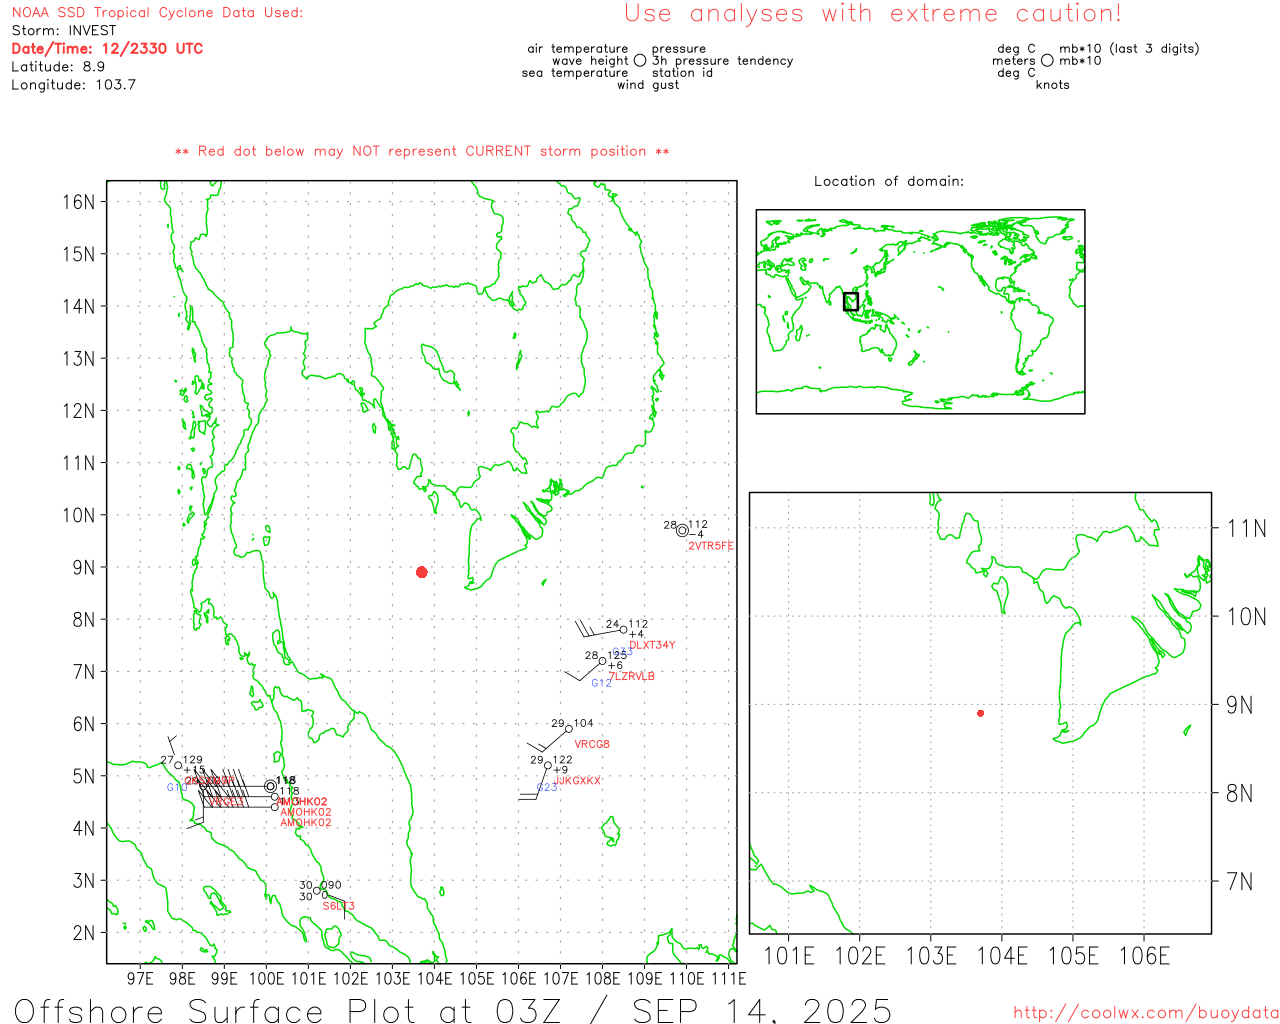Click the 'Use analyses with extreme caution!' warning
Viewport: 1280px width, 1024px height.
click(x=873, y=13)
